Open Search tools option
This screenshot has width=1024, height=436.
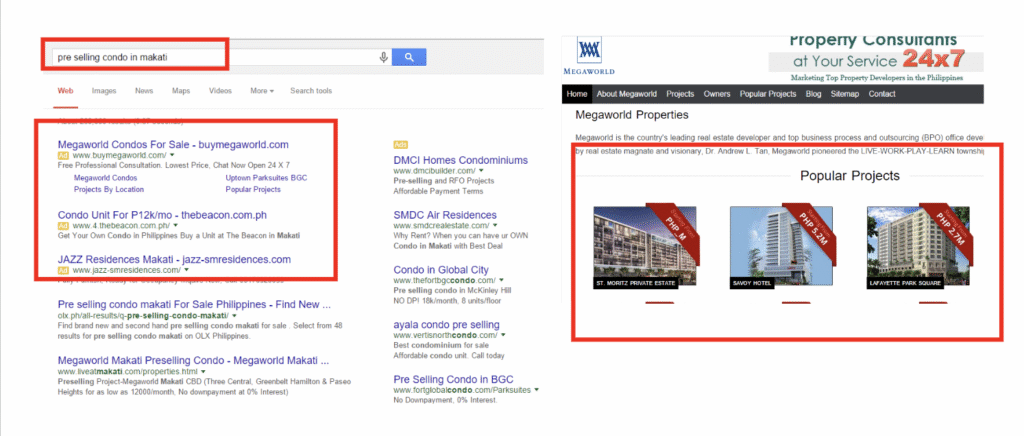pos(311,91)
